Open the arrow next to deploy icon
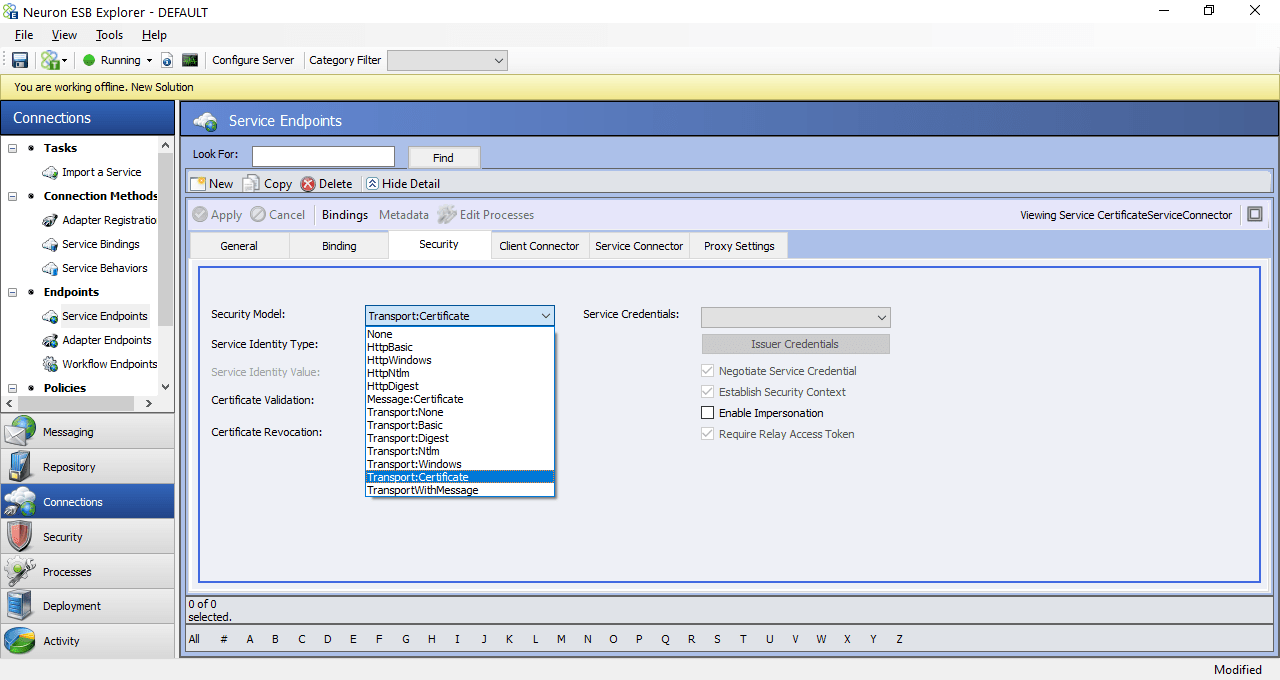This screenshot has height=680, width=1280. click(x=64, y=60)
